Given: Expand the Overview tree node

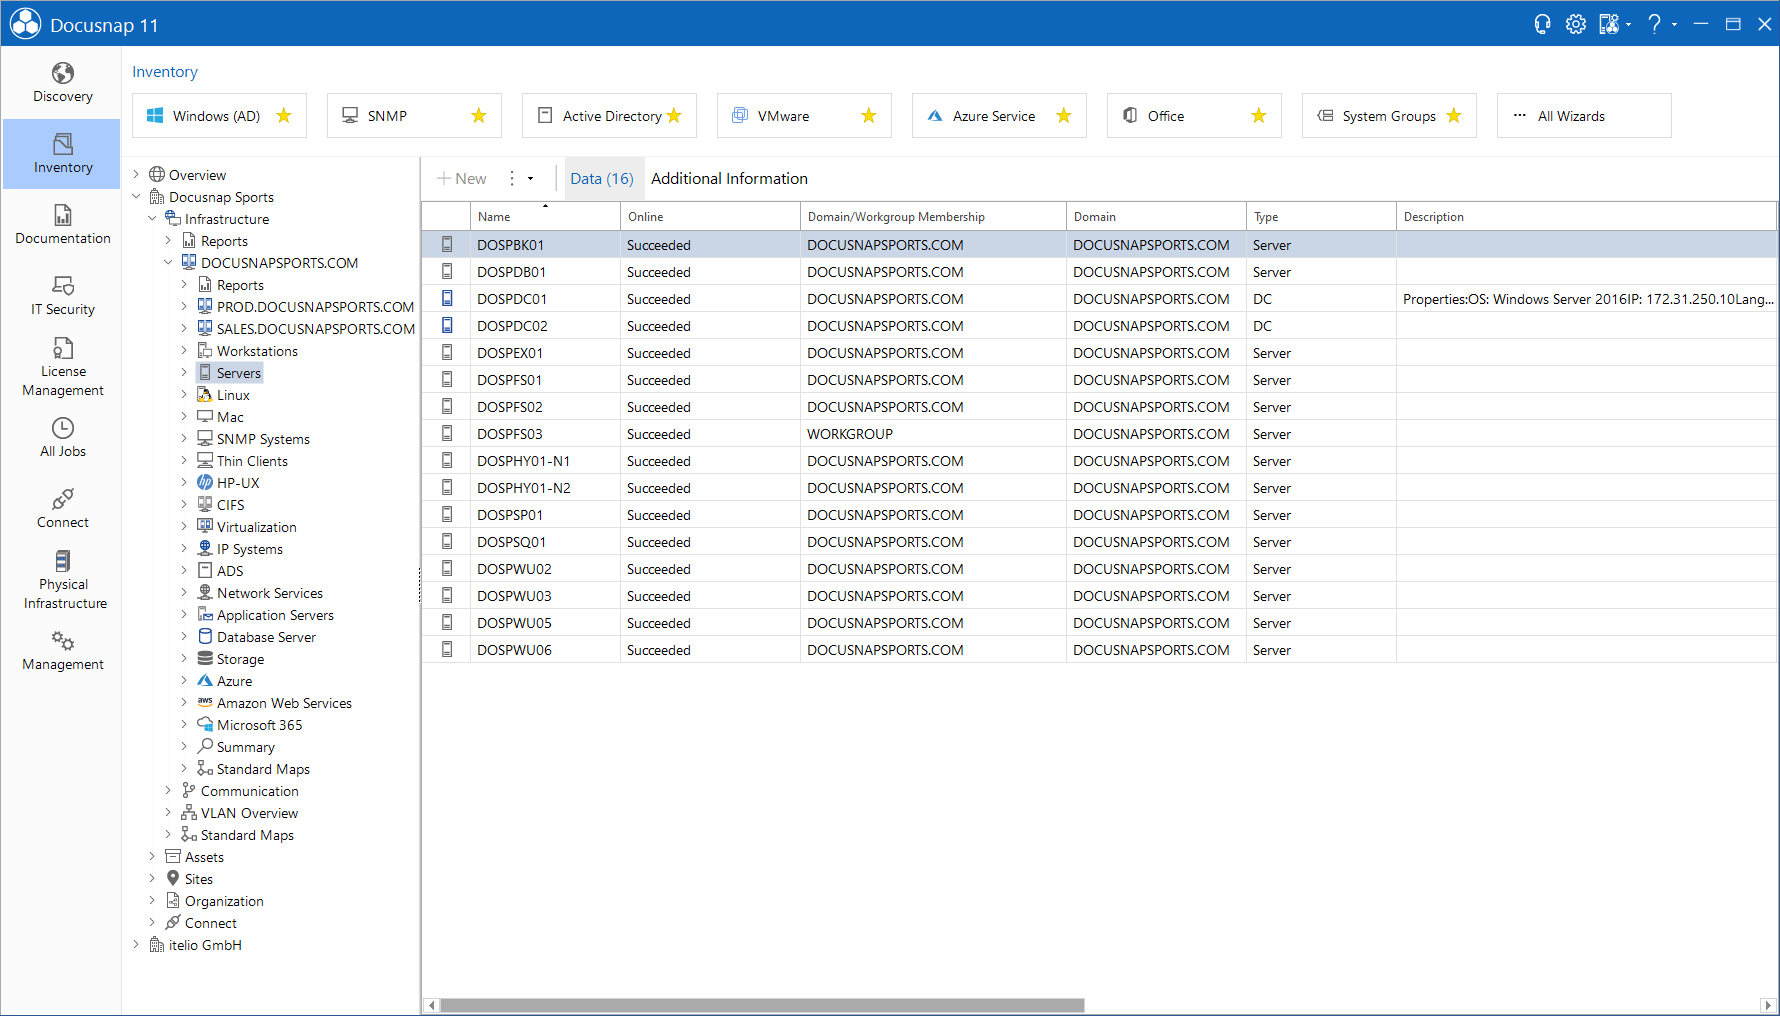Looking at the screenshot, I should tap(136, 175).
